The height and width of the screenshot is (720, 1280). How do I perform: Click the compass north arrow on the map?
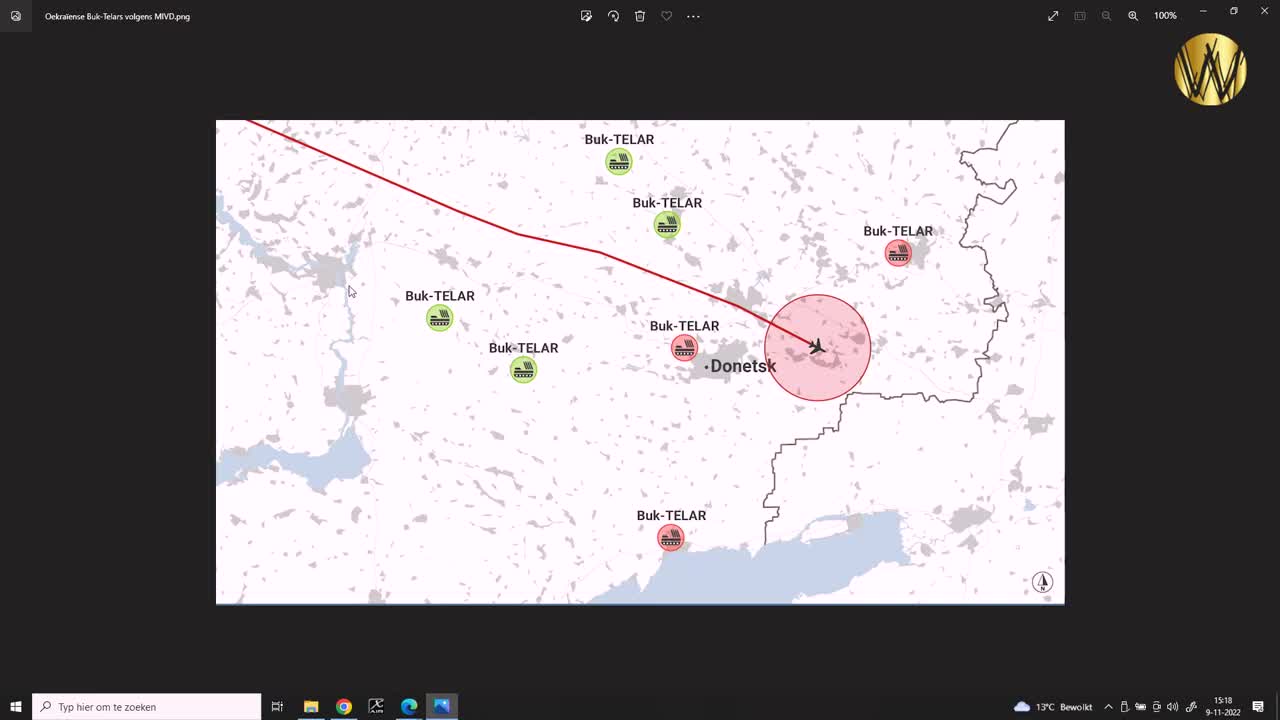click(x=1042, y=582)
